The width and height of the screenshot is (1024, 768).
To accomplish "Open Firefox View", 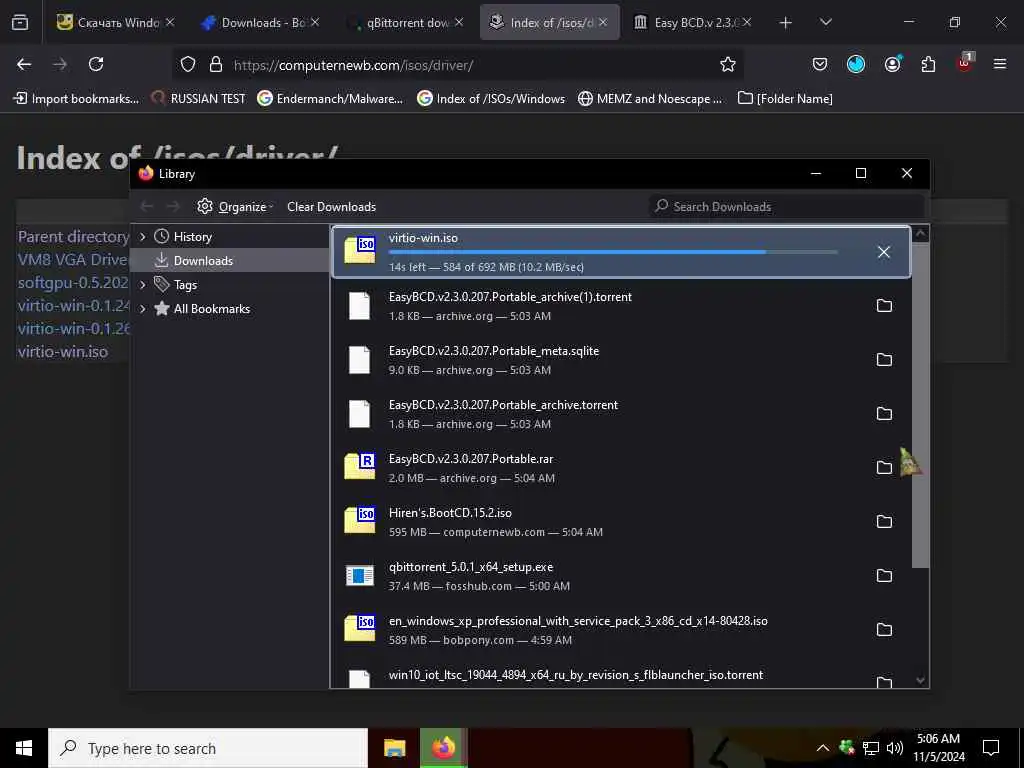I will (x=20, y=23).
